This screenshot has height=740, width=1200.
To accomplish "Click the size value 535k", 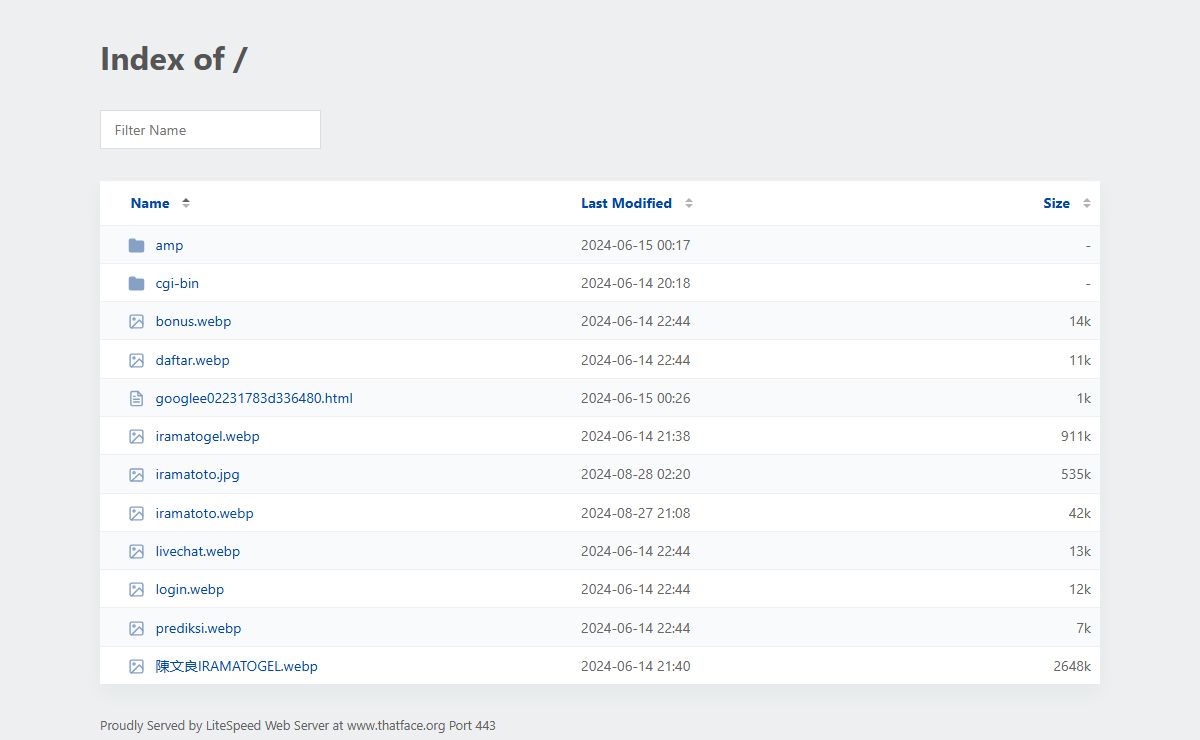I will 1075,475.
